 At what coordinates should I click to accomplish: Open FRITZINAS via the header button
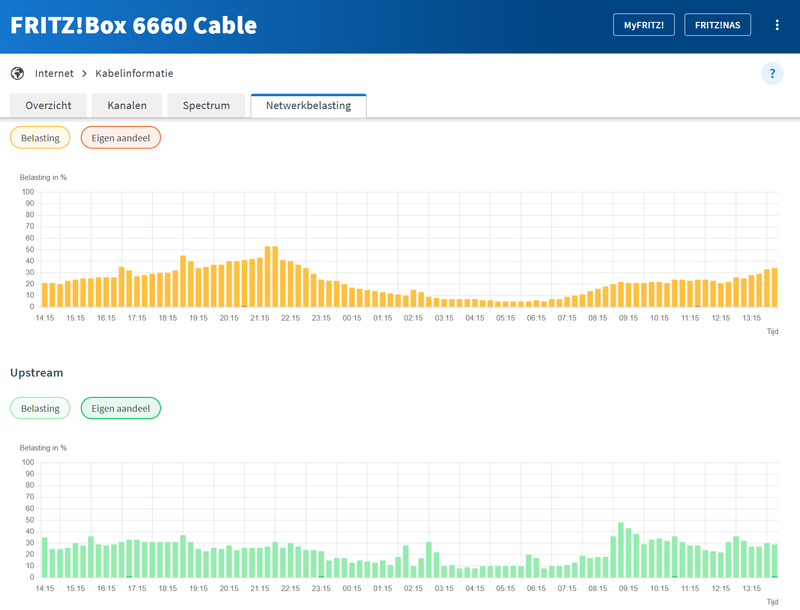719,24
